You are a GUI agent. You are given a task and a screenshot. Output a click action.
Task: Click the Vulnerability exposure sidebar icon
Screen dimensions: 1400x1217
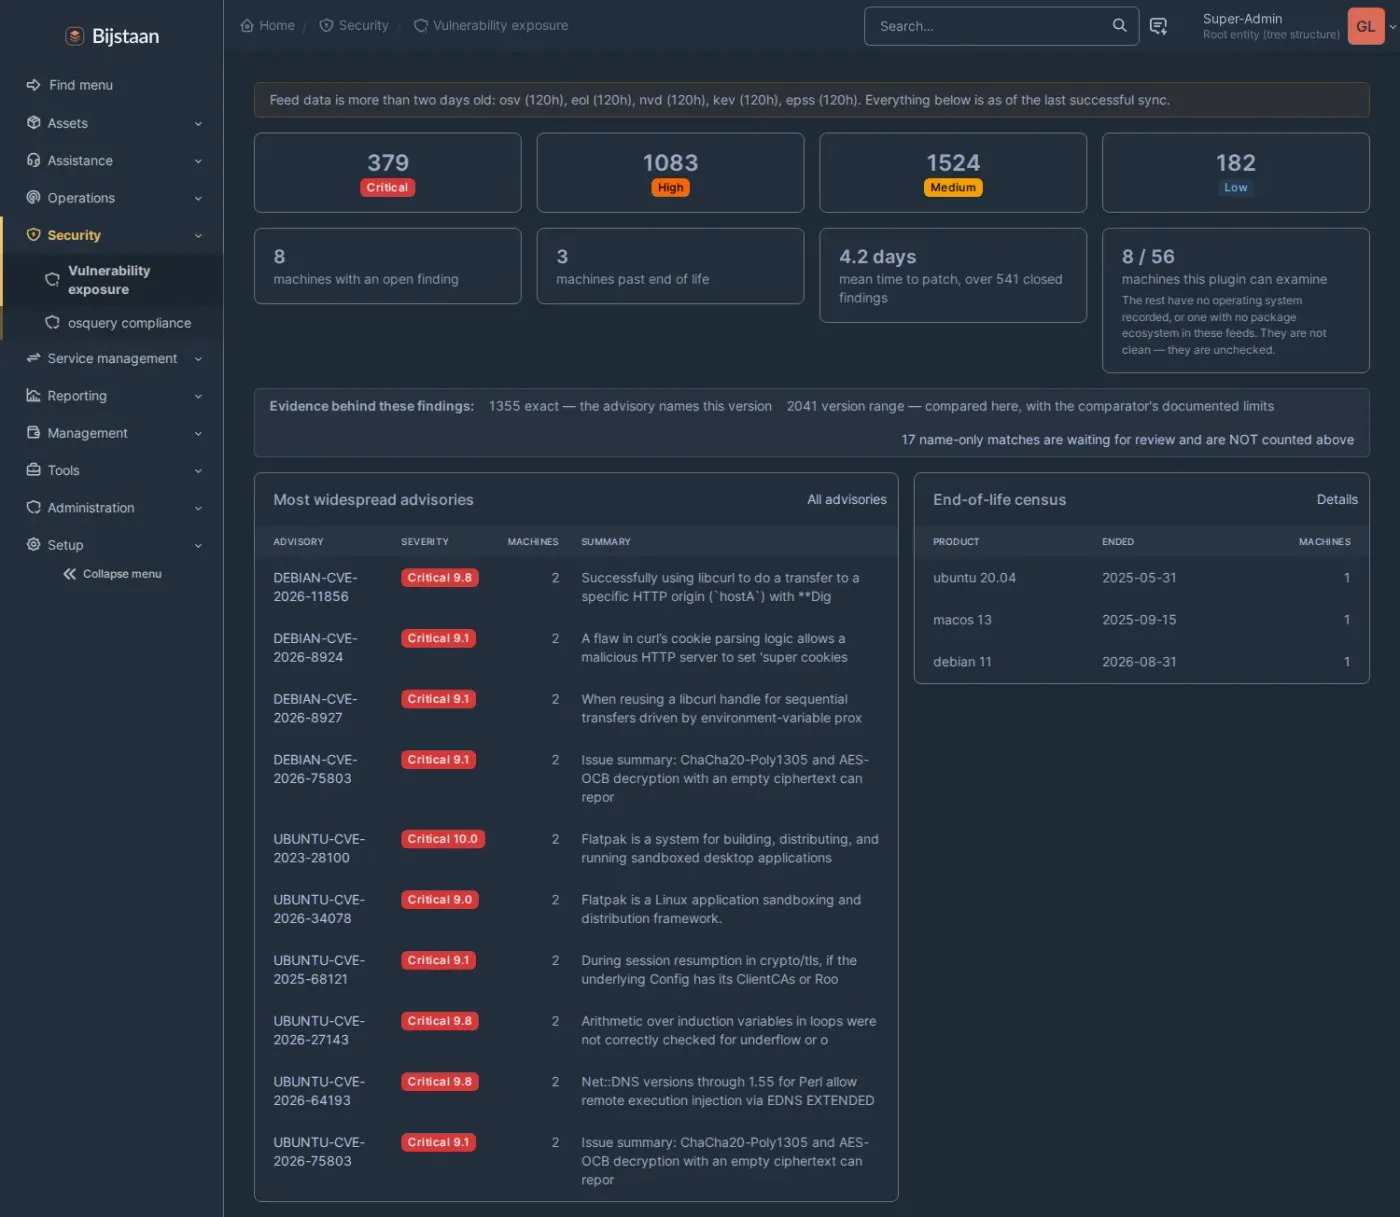click(x=52, y=280)
